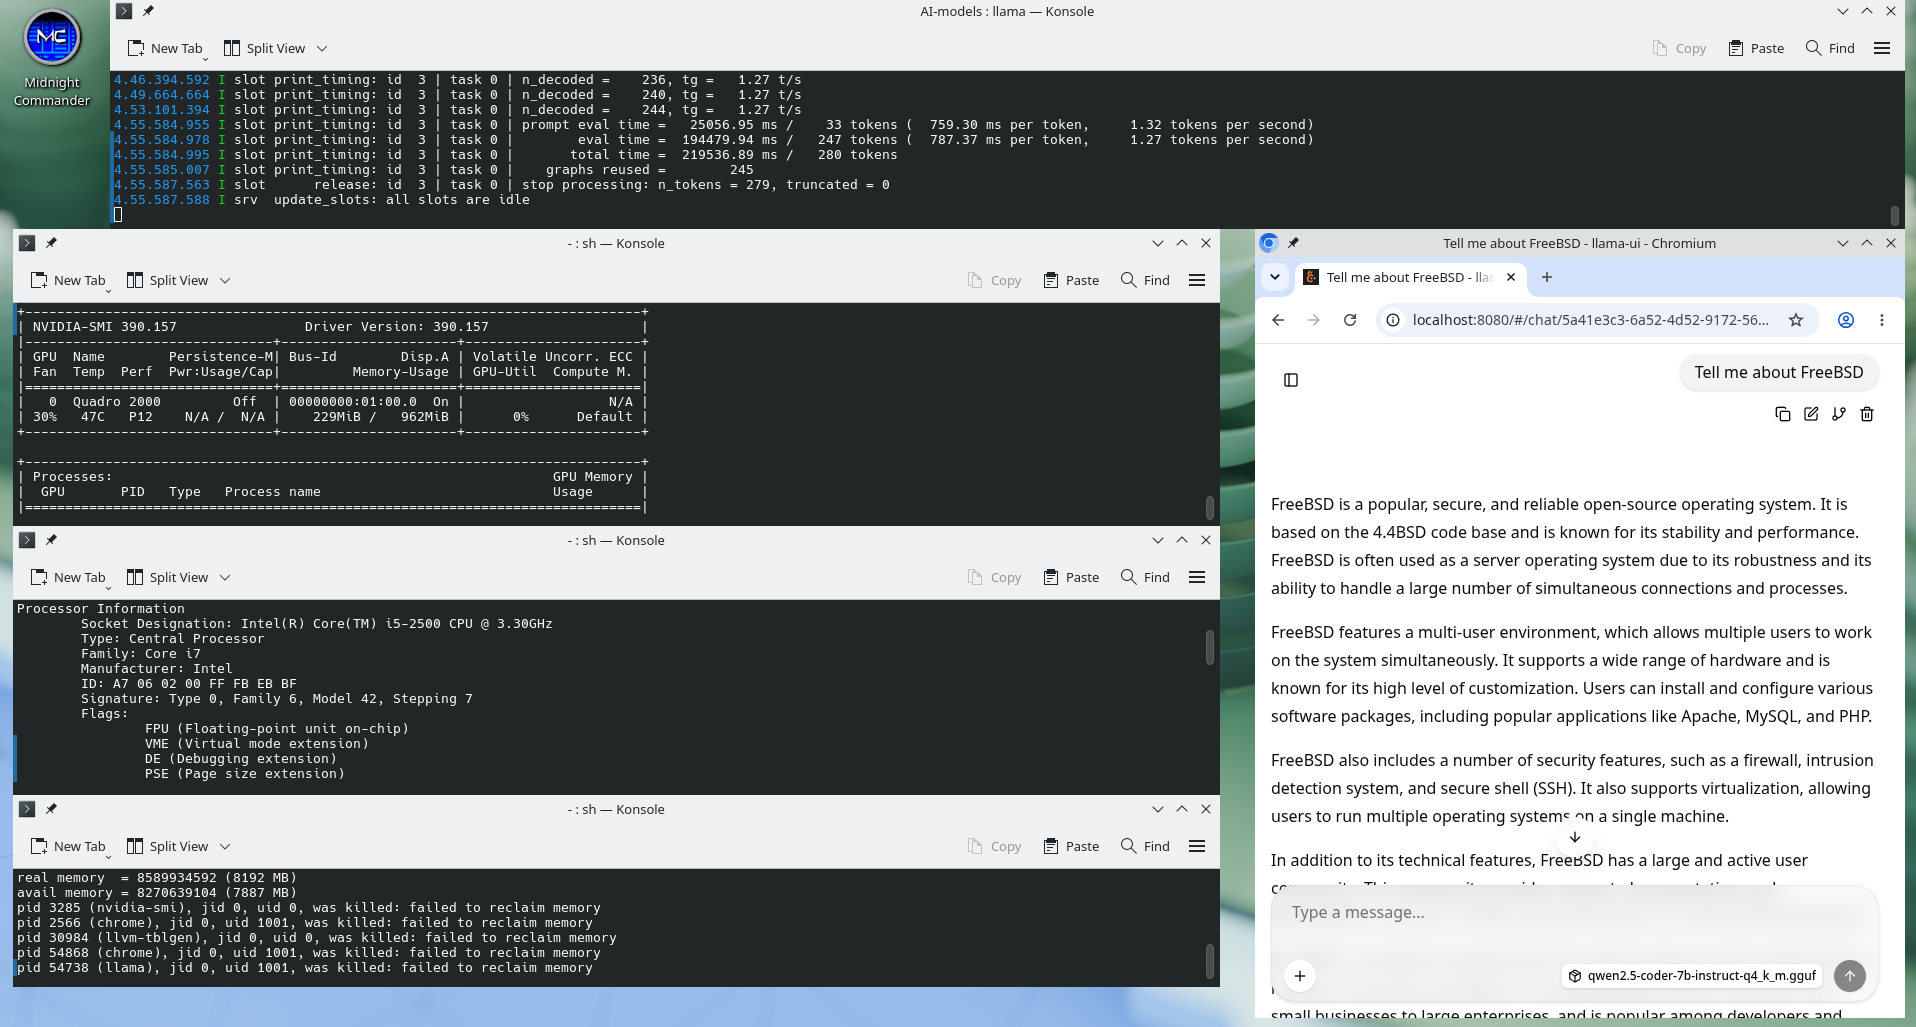Click Find in Processor Information Konsole
This screenshot has width=1916, height=1027.
coord(1145,577)
